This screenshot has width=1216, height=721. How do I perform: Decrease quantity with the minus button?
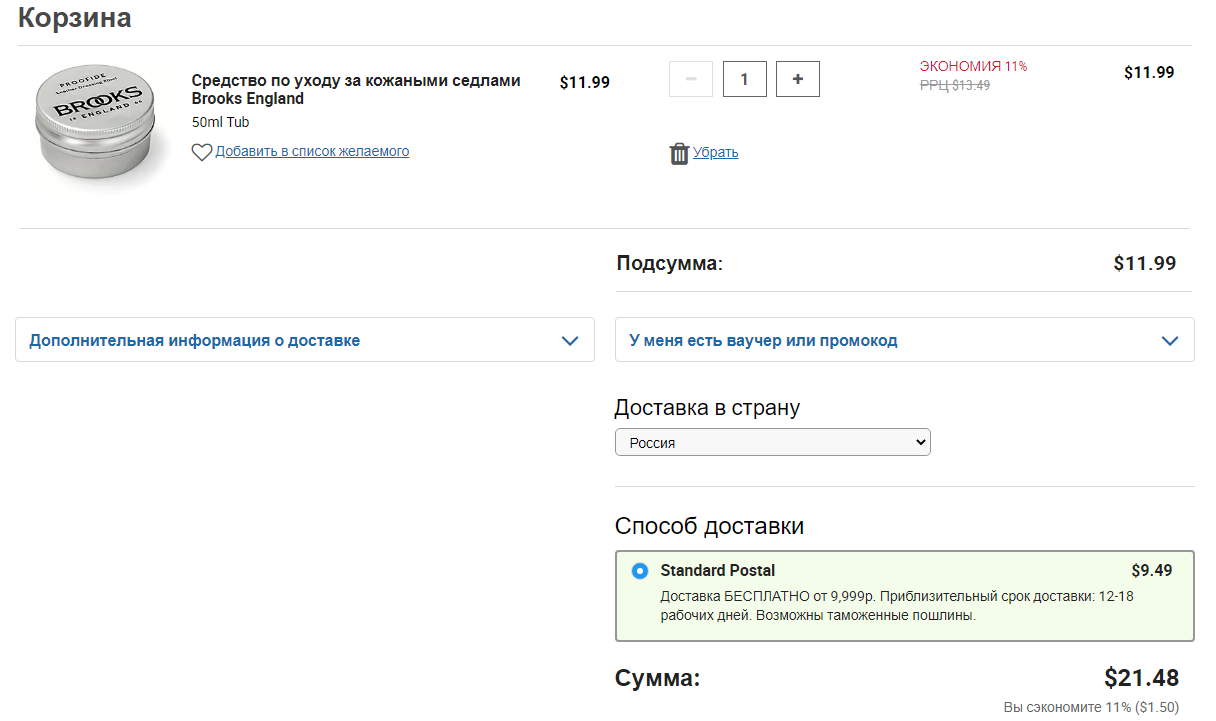[x=691, y=79]
